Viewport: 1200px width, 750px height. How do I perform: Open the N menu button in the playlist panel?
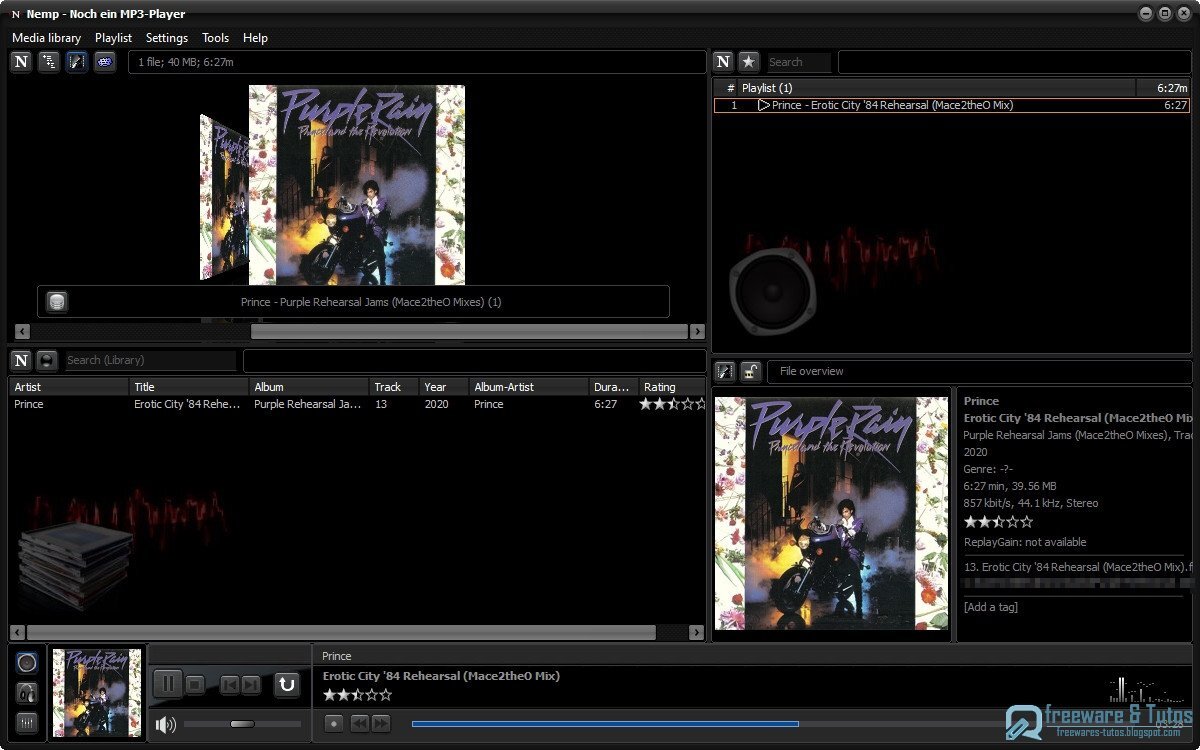(724, 62)
